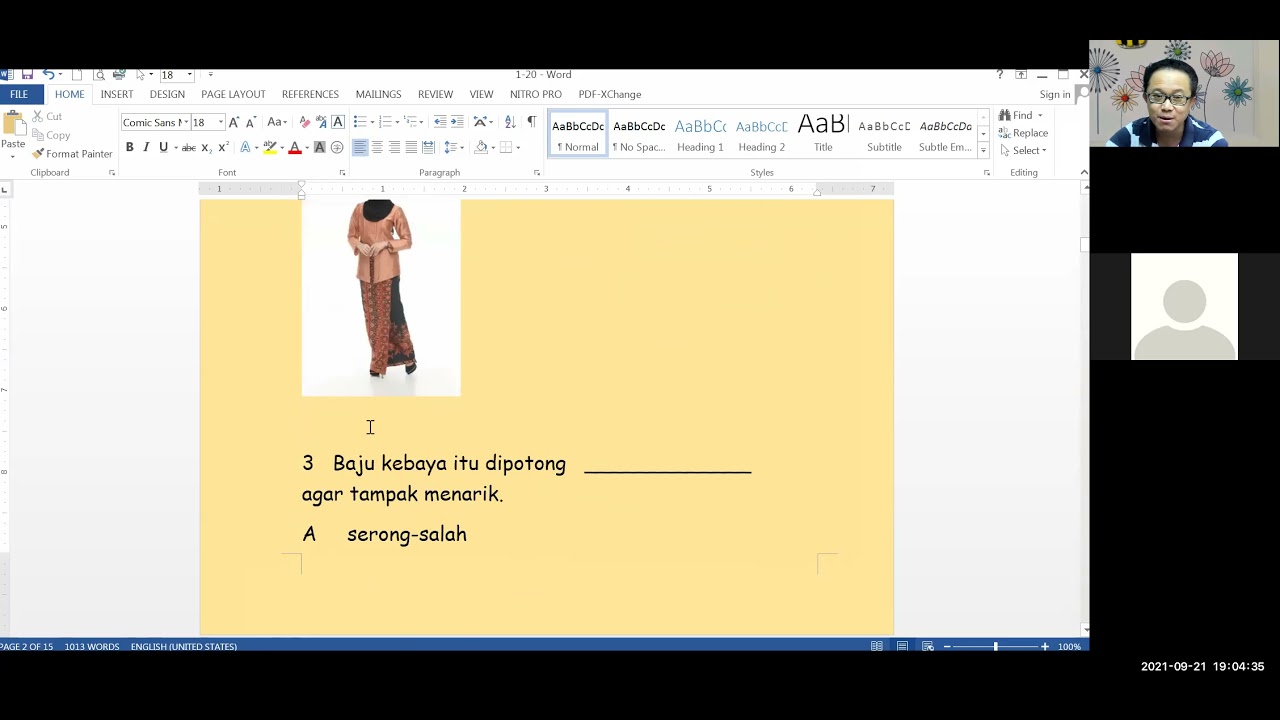Click Replace in Editing group
The height and width of the screenshot is (720, 1280).
pyautogui.click(x=1023, y=133)
